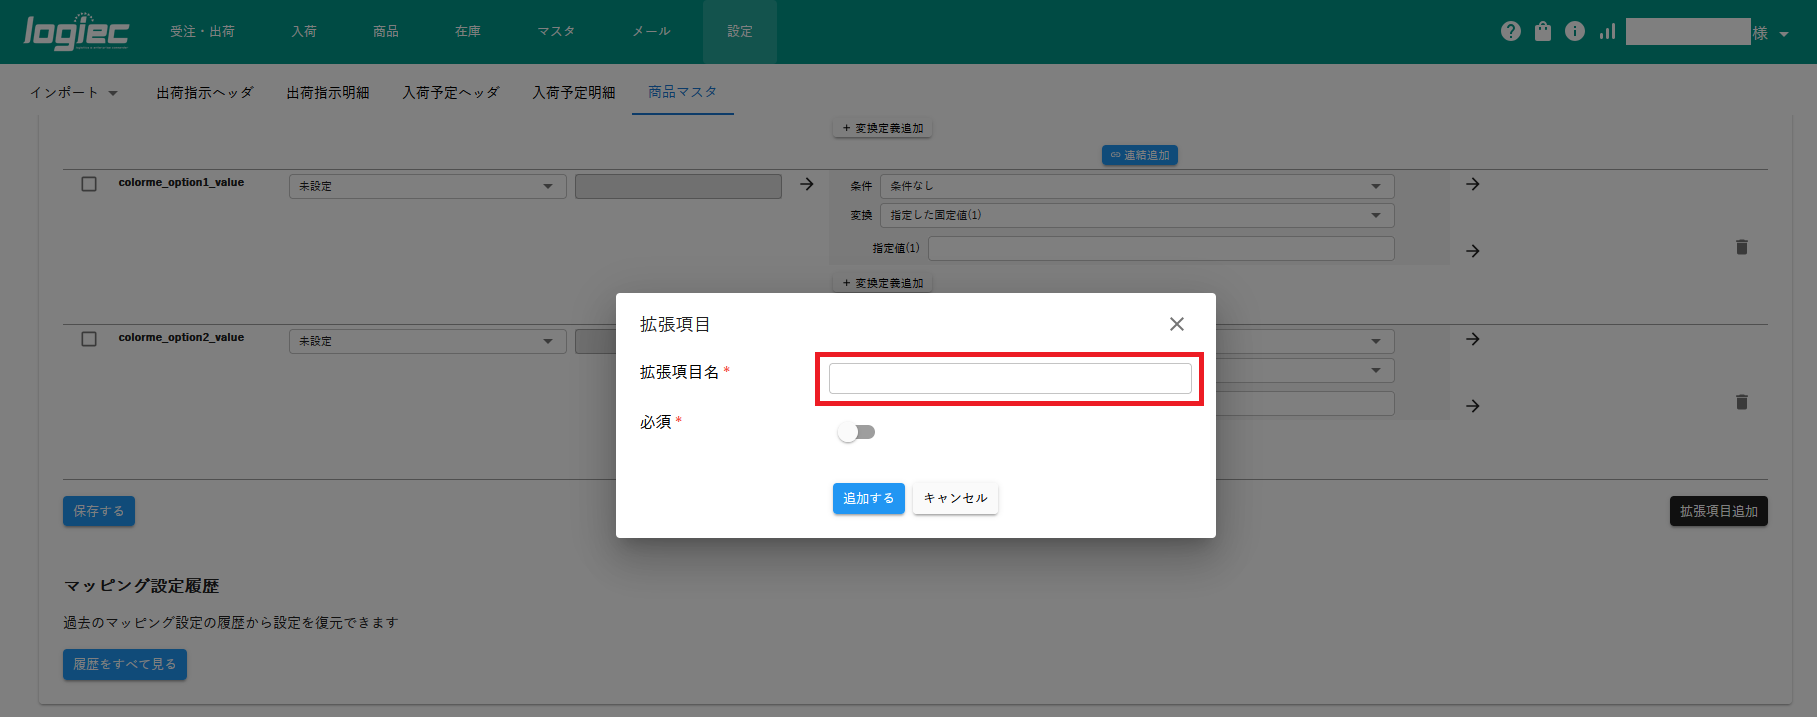Viewport: 1817px width, 717px height.
Task: Switch to the 出荷指示ヘッダ tab
Action: [x=205, y=93]
